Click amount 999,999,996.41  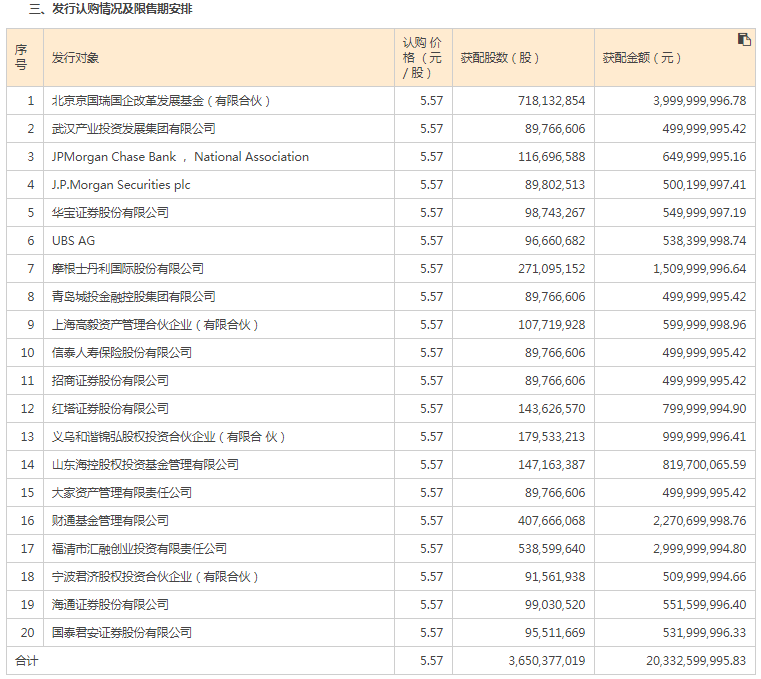[x=704, y=437]
